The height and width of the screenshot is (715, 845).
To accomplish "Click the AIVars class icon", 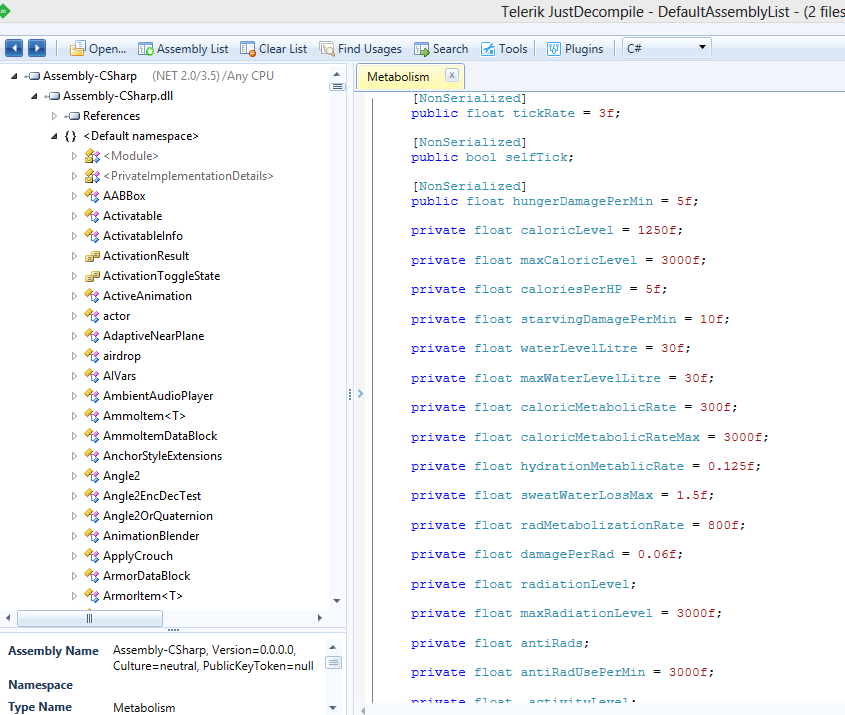I will (92, 376).
